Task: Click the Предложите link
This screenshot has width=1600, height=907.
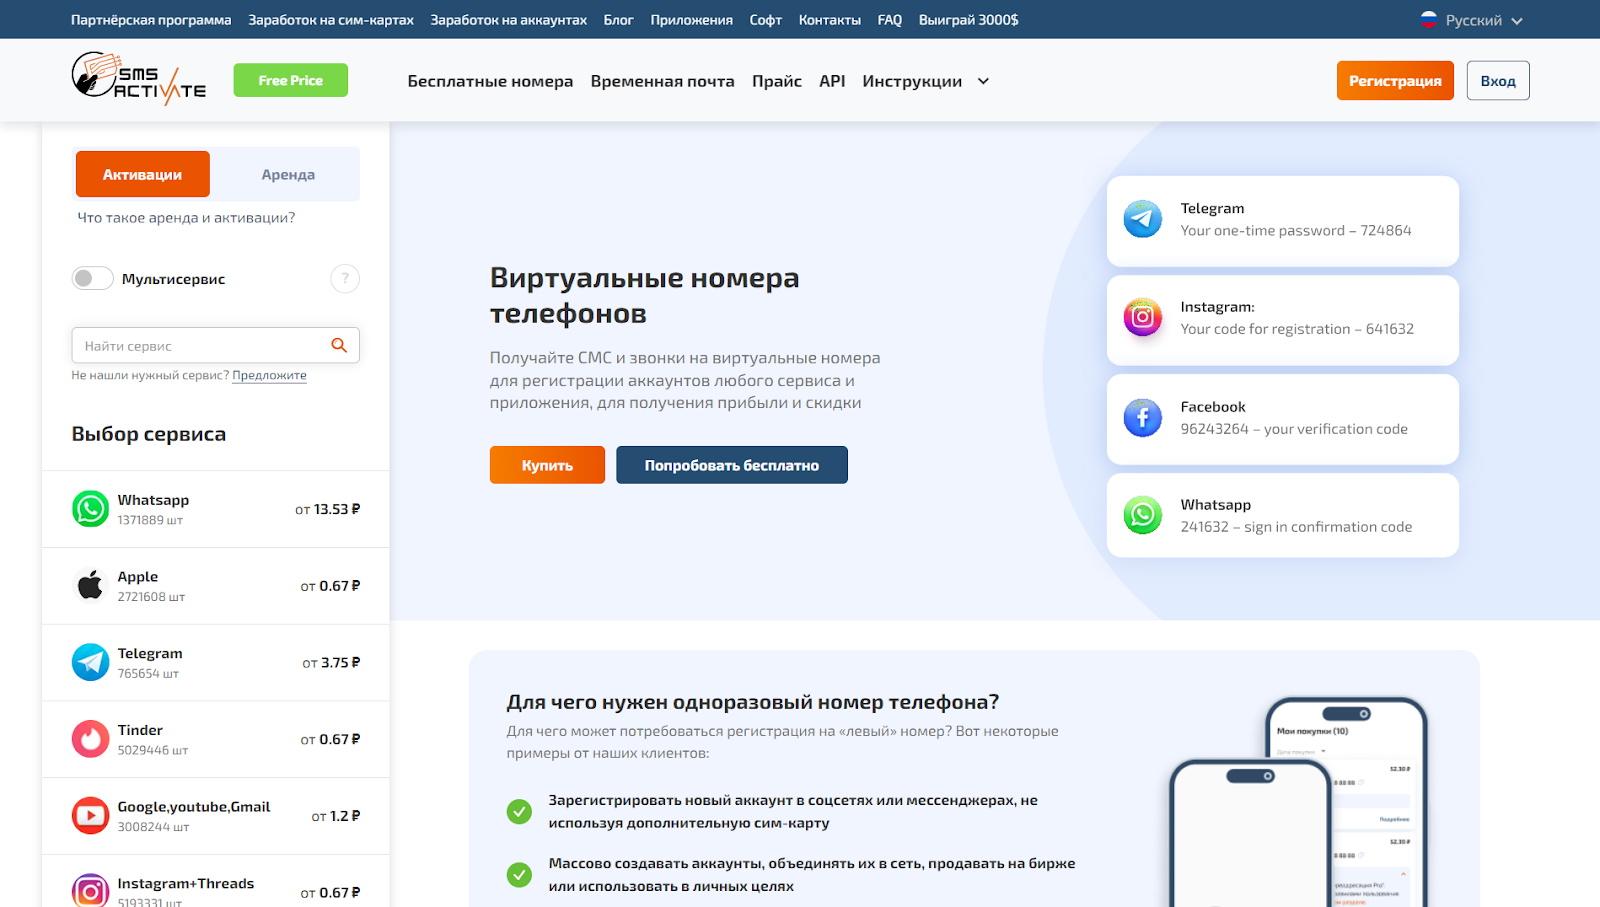Action: coord(269,375)
